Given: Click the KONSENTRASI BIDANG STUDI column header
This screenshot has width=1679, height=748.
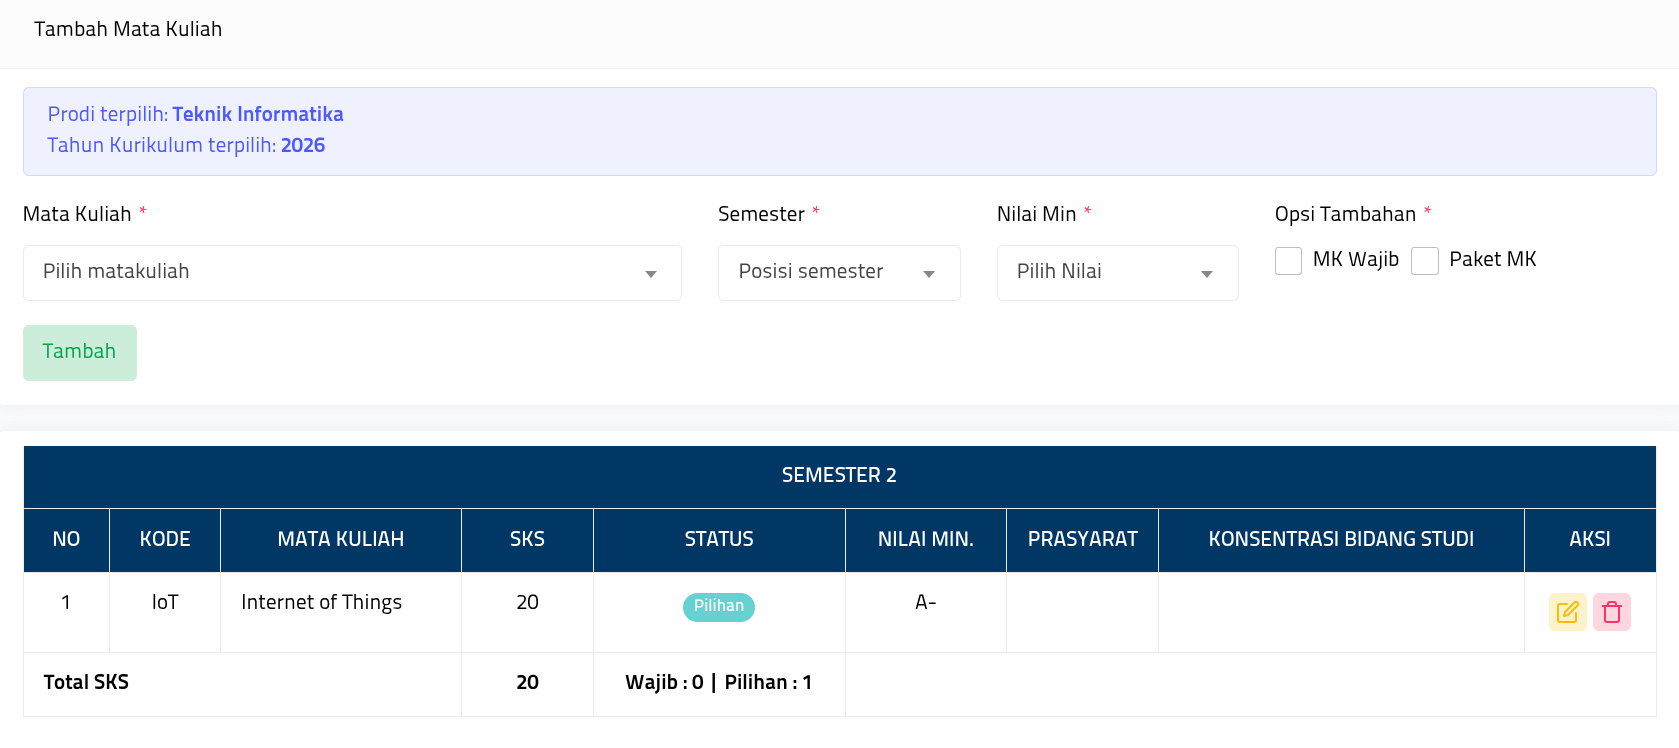Looking at the screenshot, I should [1340, 540].
